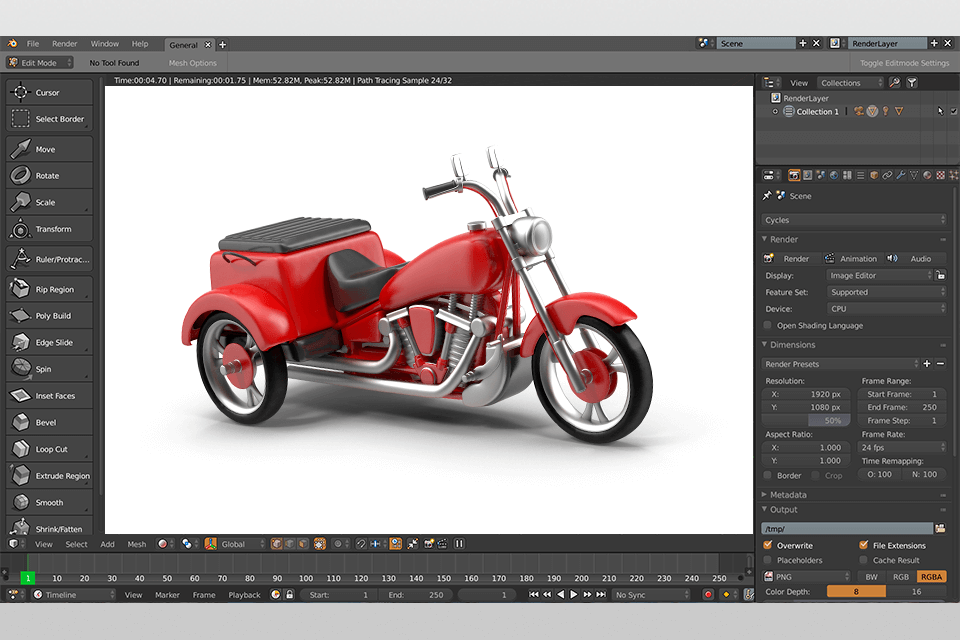Toggle the Placeholders checkbox
The image size is (960, 640).
click(768, 561)
